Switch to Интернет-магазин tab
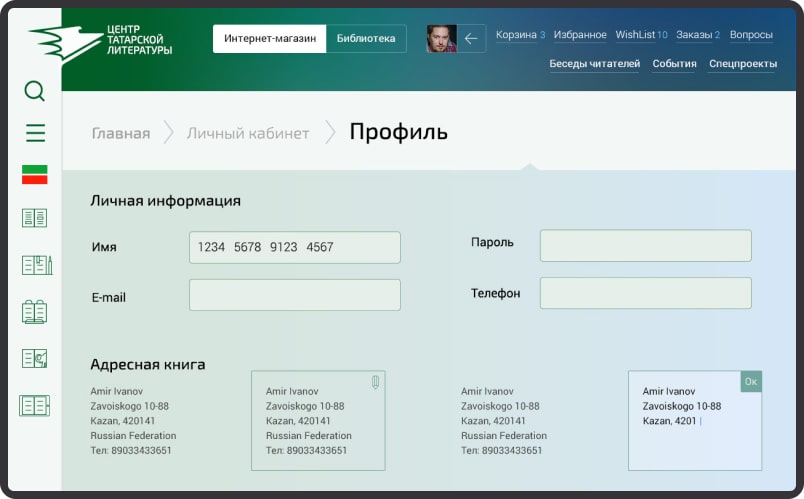Screen dimensions: 804x499 [270, 39]
